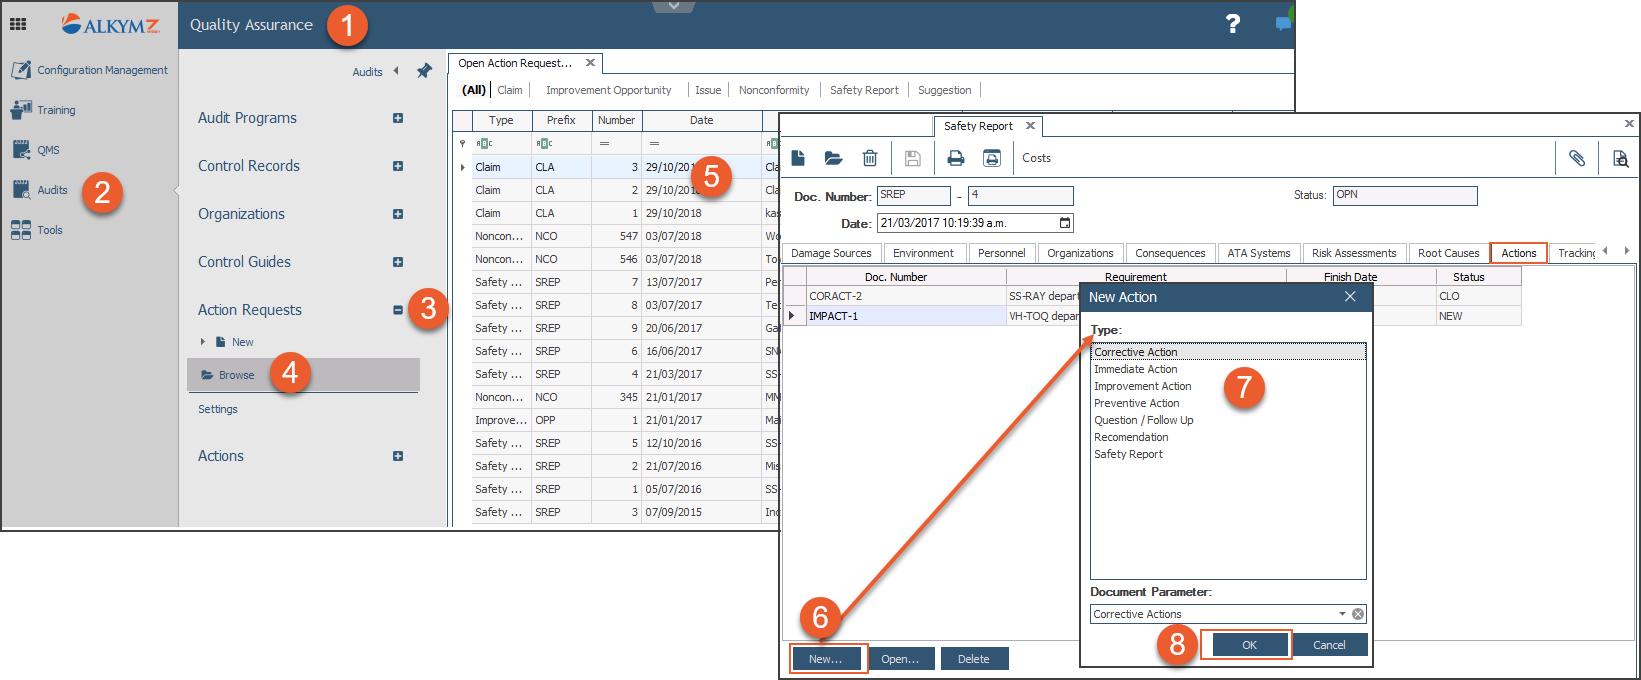The width and height of the screenshot is (1641, 680).
Task: Select the NCO 547 row in list
Action: (x=617, y=236)
